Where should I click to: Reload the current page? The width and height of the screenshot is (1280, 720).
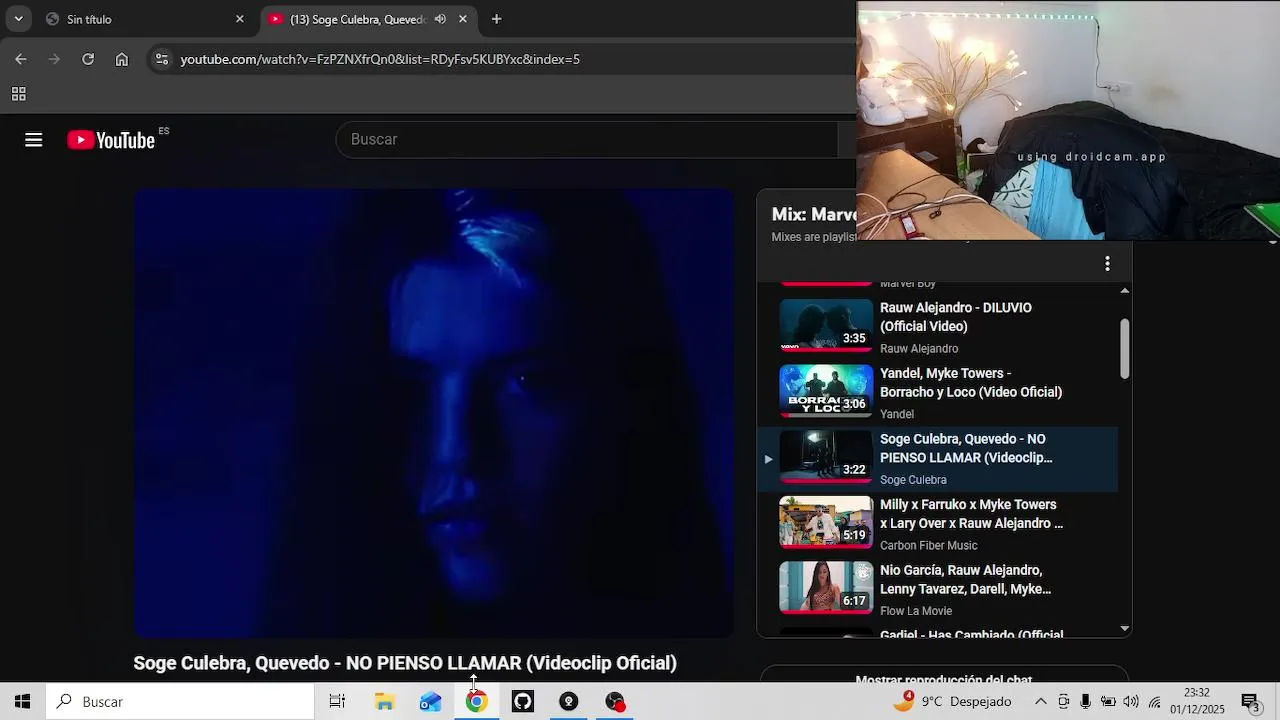(x=88, y=59)
